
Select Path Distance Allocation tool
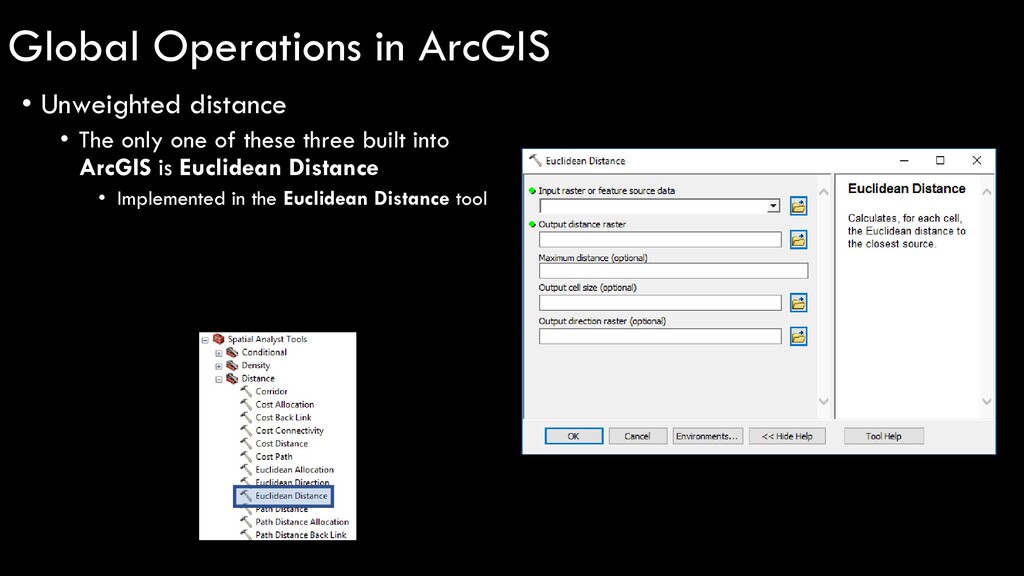point(302,522)
